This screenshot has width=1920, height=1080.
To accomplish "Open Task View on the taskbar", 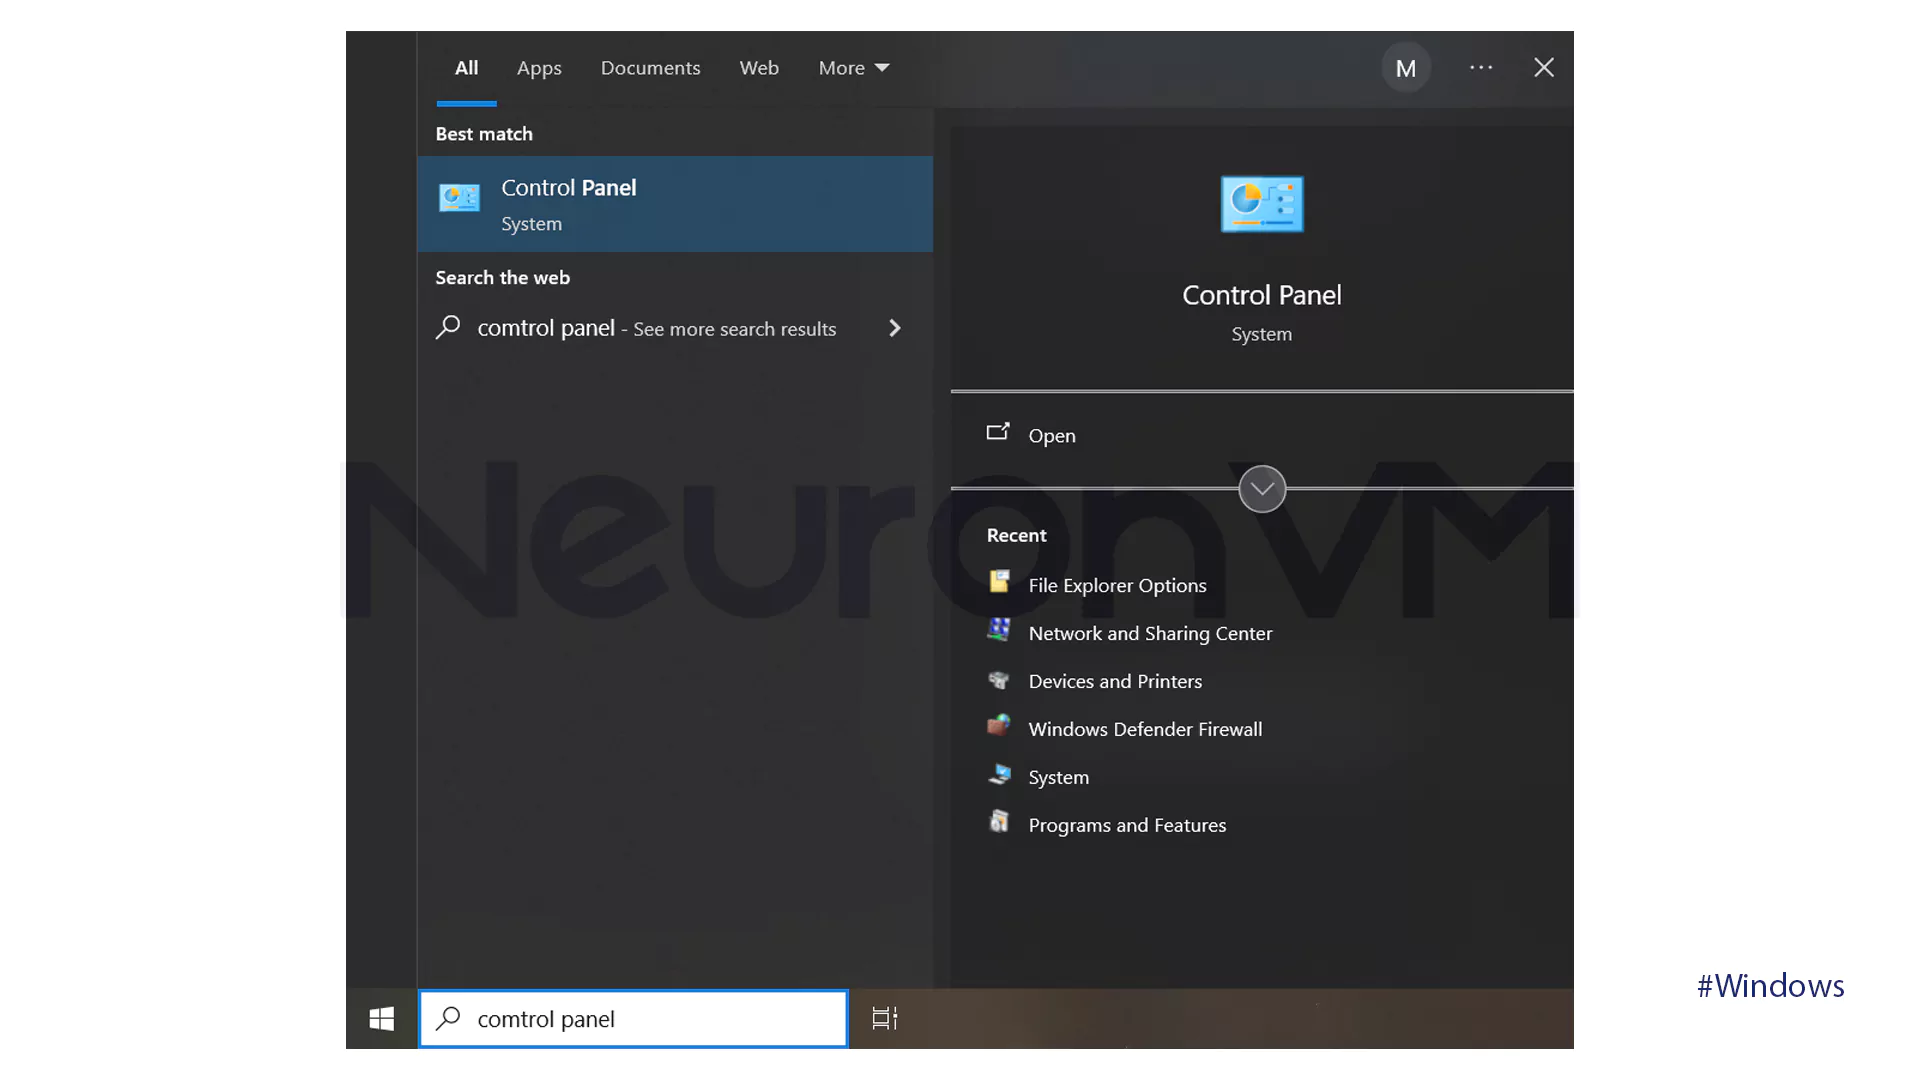I will click(884, 1018).
